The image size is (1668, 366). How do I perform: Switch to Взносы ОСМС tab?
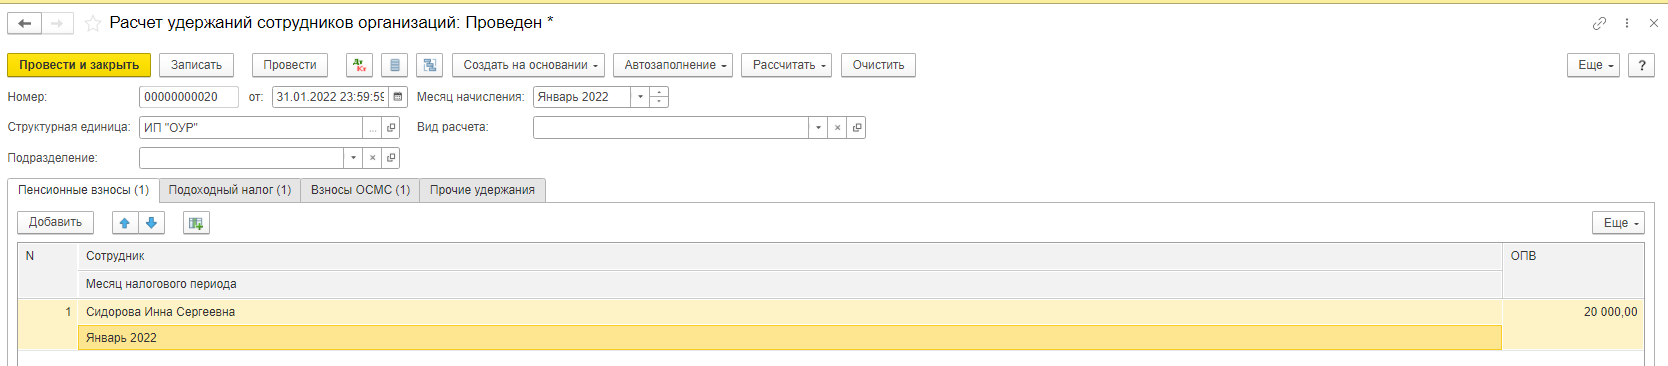[x=360, y=190]
